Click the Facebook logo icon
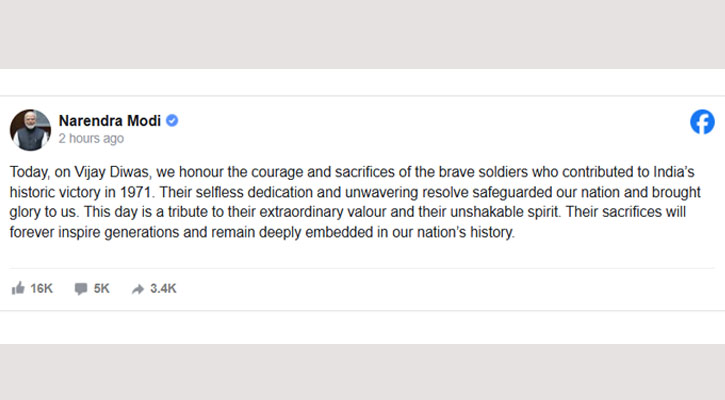This screenshot has height=400, width=725. tap(702, 122)
